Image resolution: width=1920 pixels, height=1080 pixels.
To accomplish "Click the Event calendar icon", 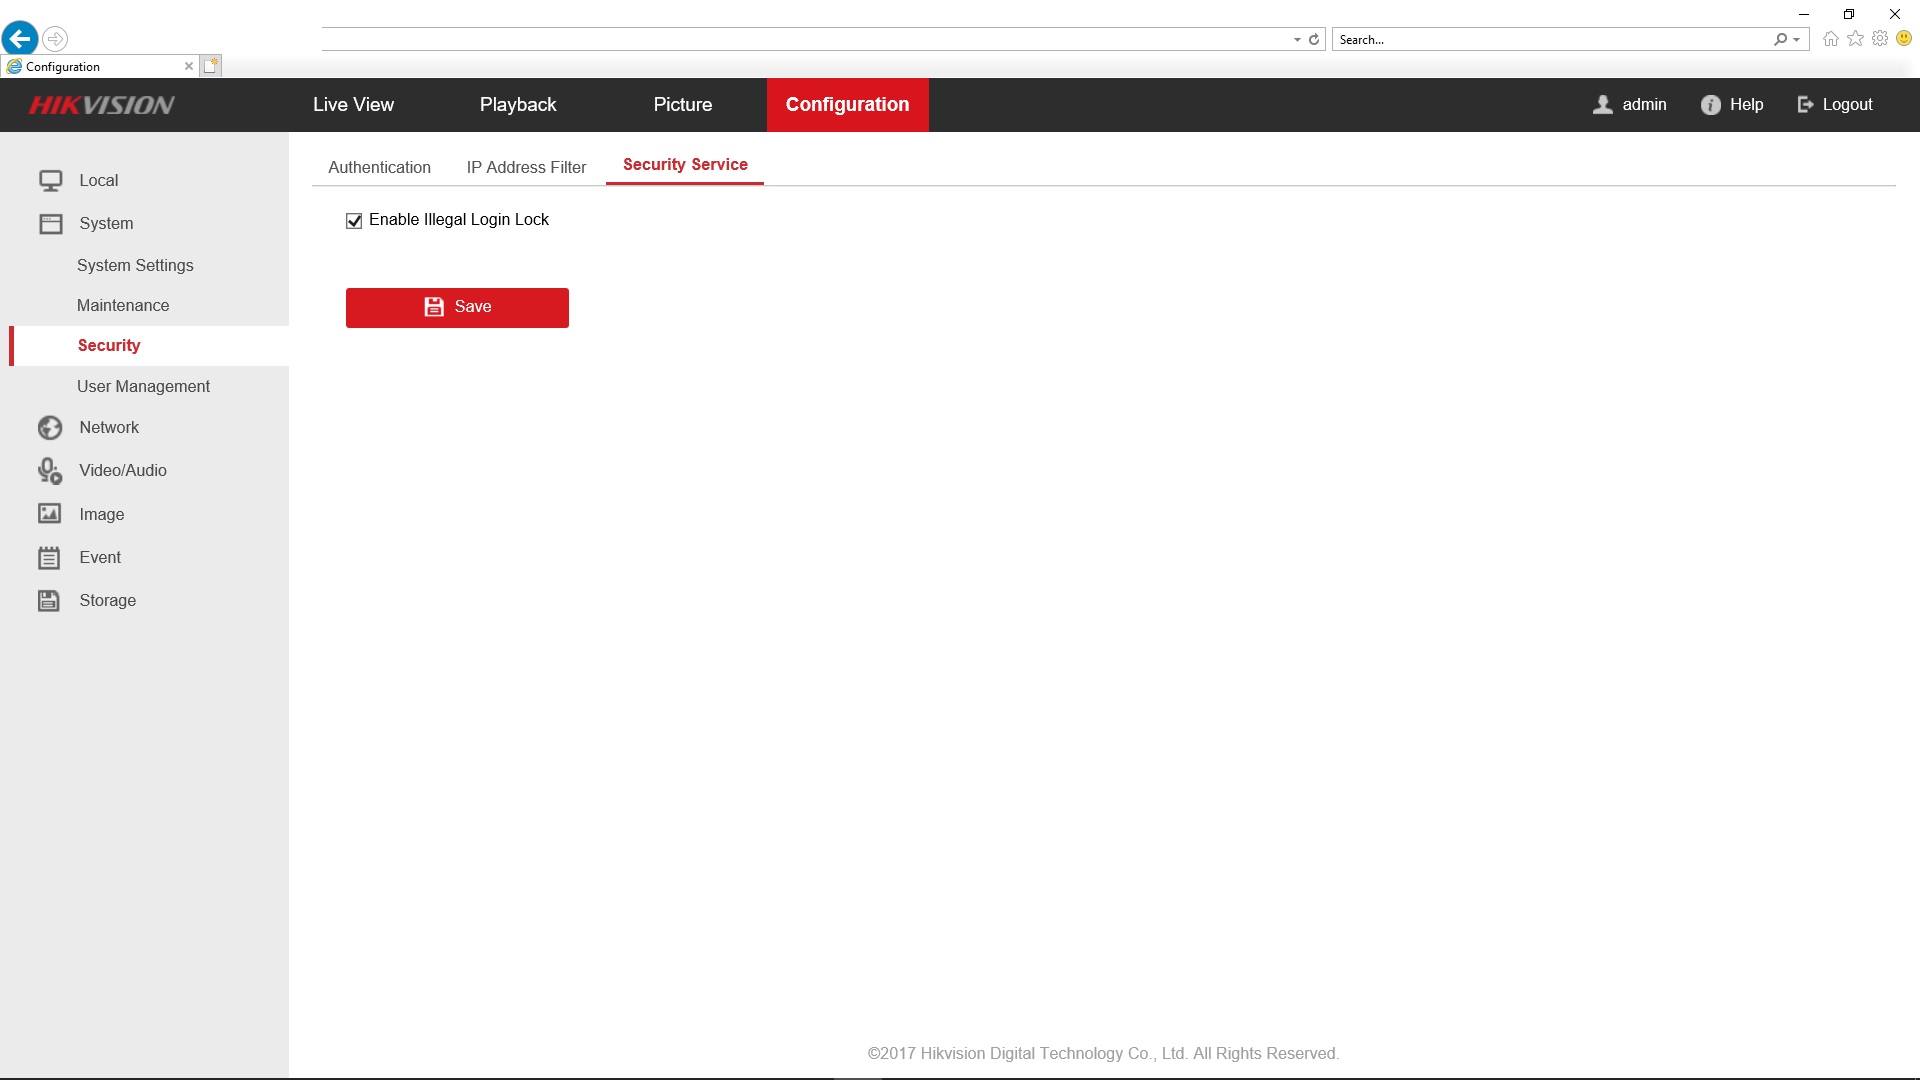I will click(x=49, y=558).
